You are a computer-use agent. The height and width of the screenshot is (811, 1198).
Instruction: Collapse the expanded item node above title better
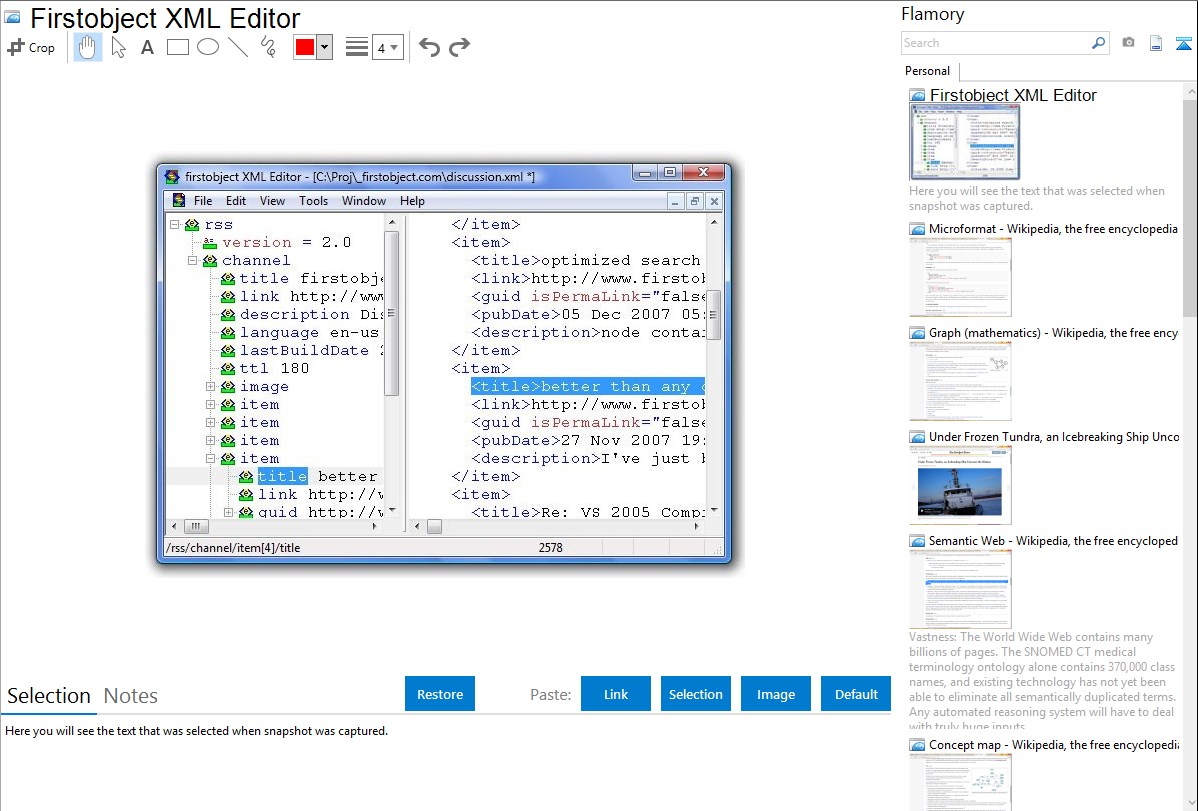[210, 459]
